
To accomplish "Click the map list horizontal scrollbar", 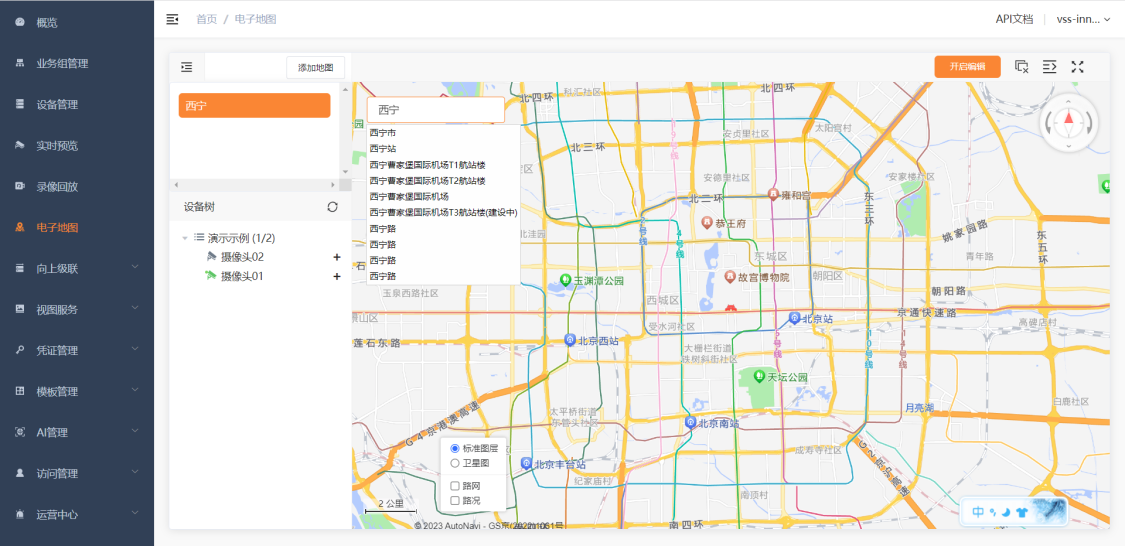I will click(x=254, y=184).
